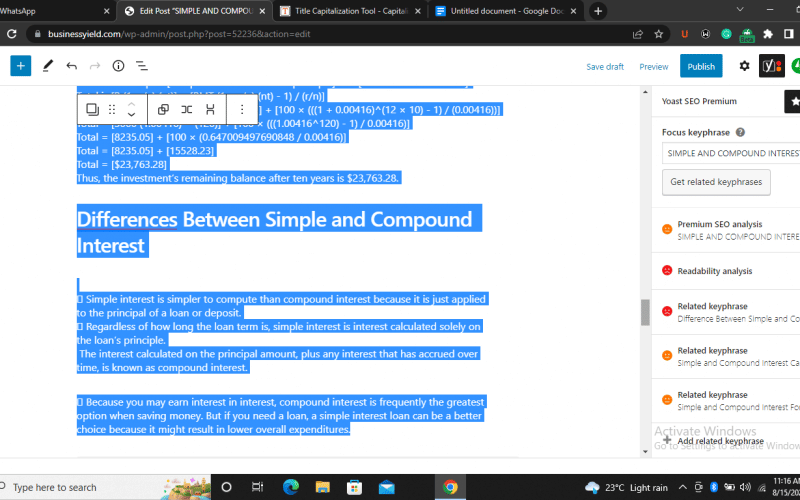Click Add related keyphrase
Image resolution: width=800 pixels, height=500 pixels.
pos(720,441)
